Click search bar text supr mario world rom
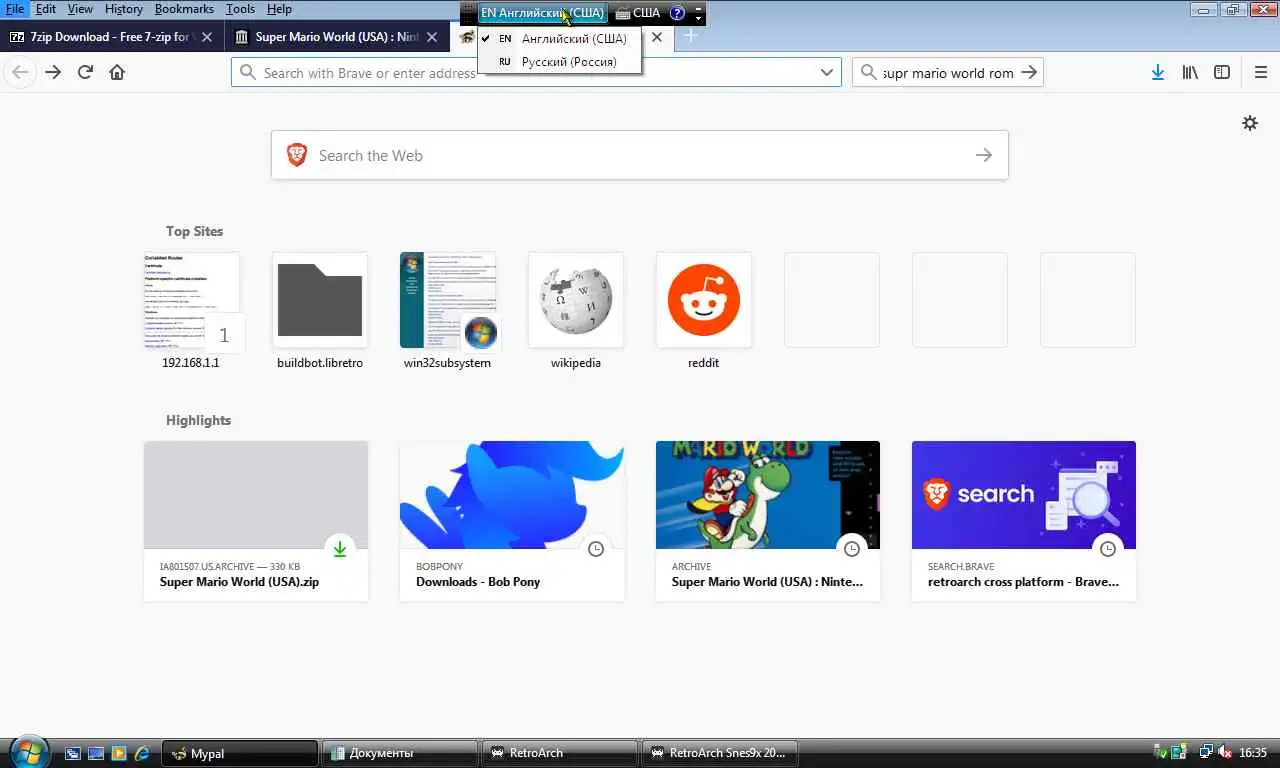1280x768 pixels. coord(948,73)
